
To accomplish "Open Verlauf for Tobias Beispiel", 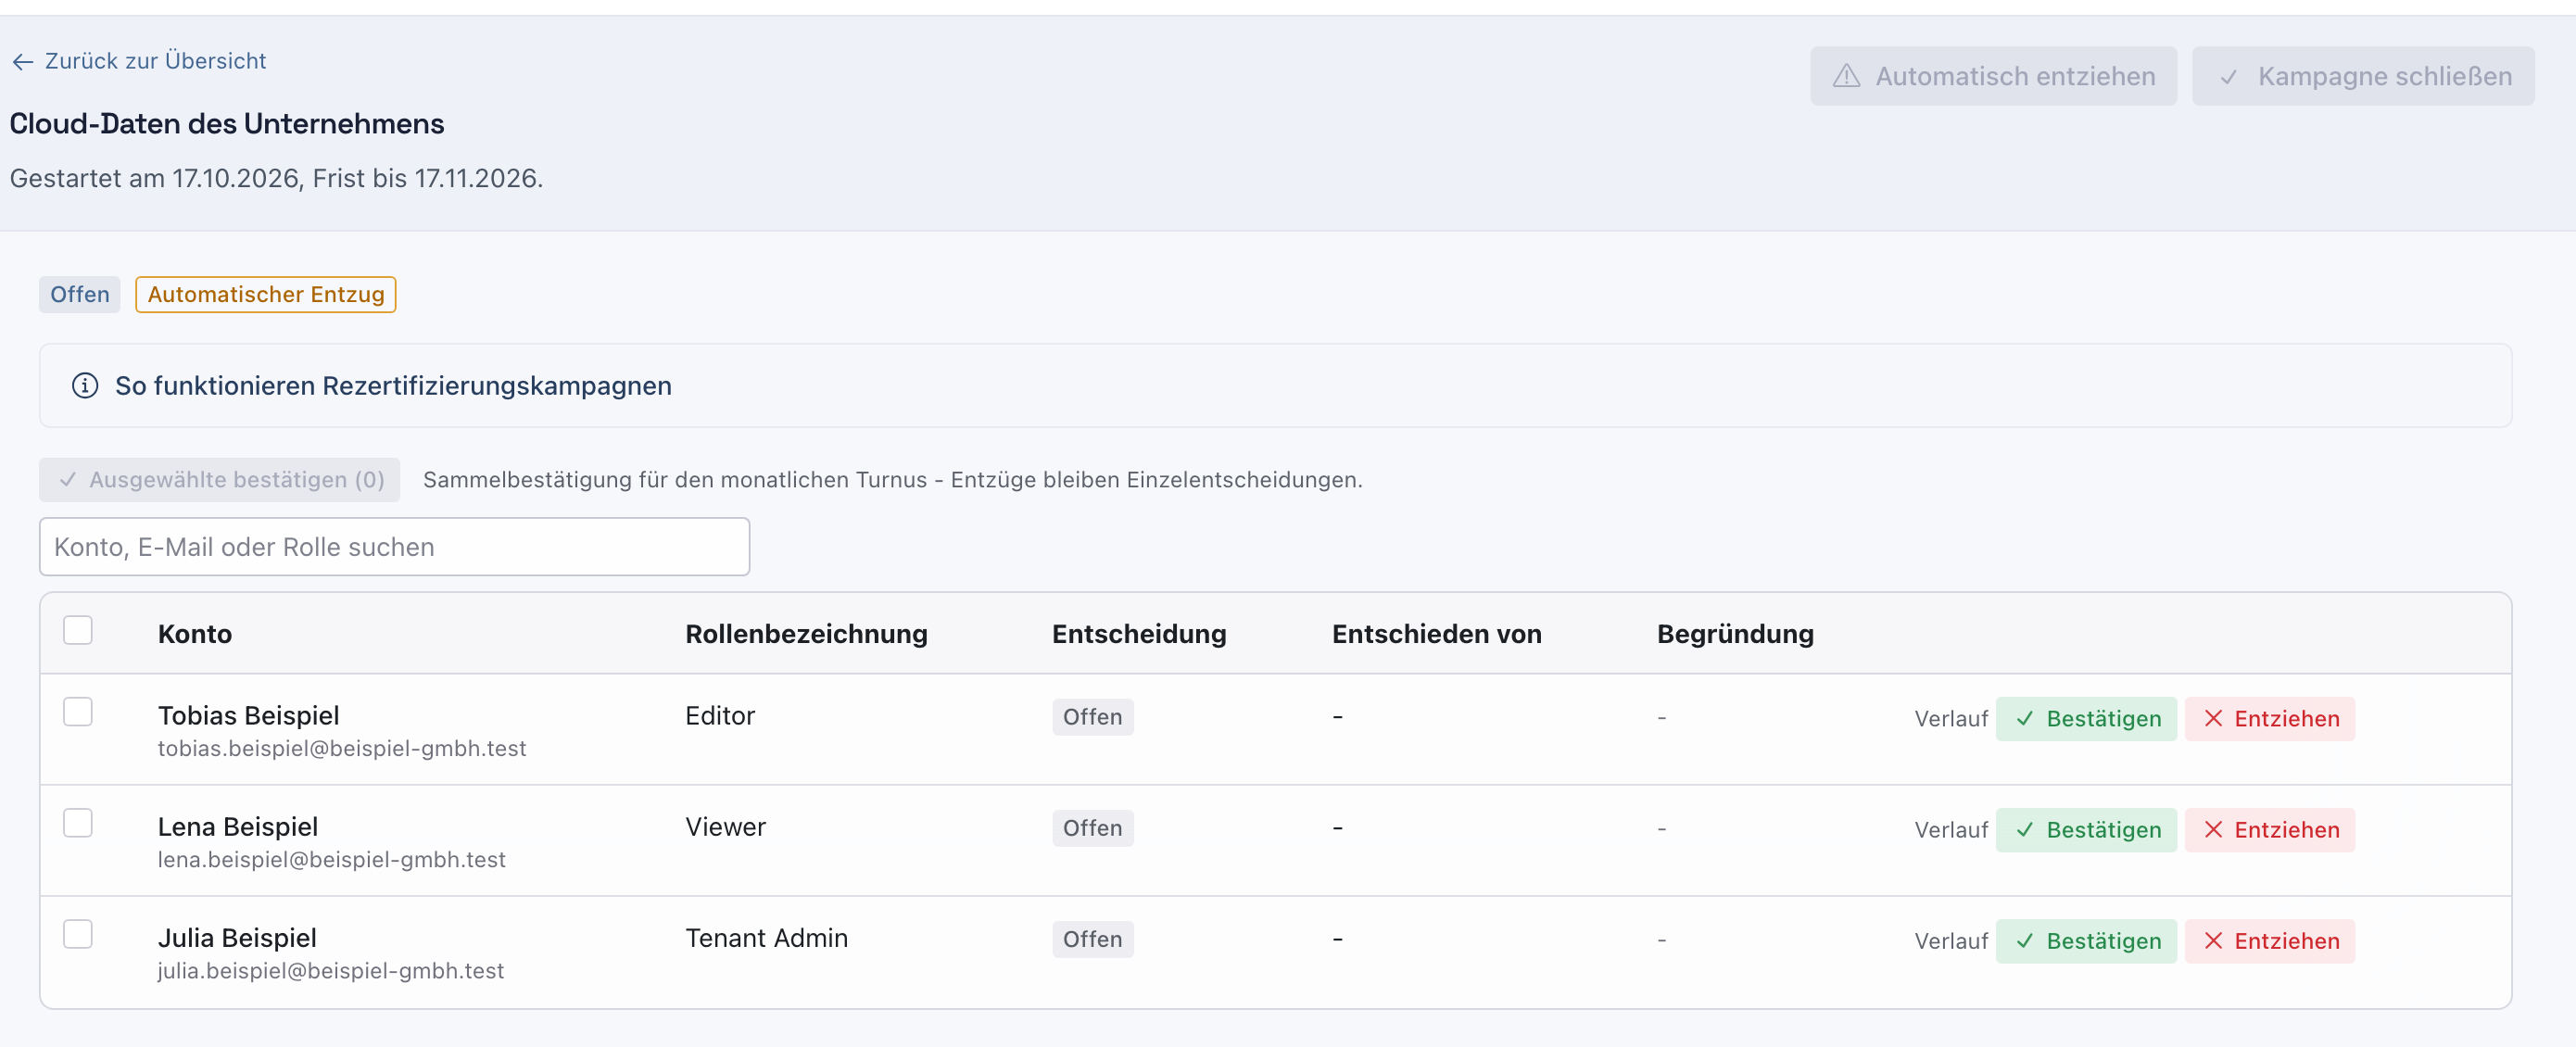I will (x=1951, y=719).
